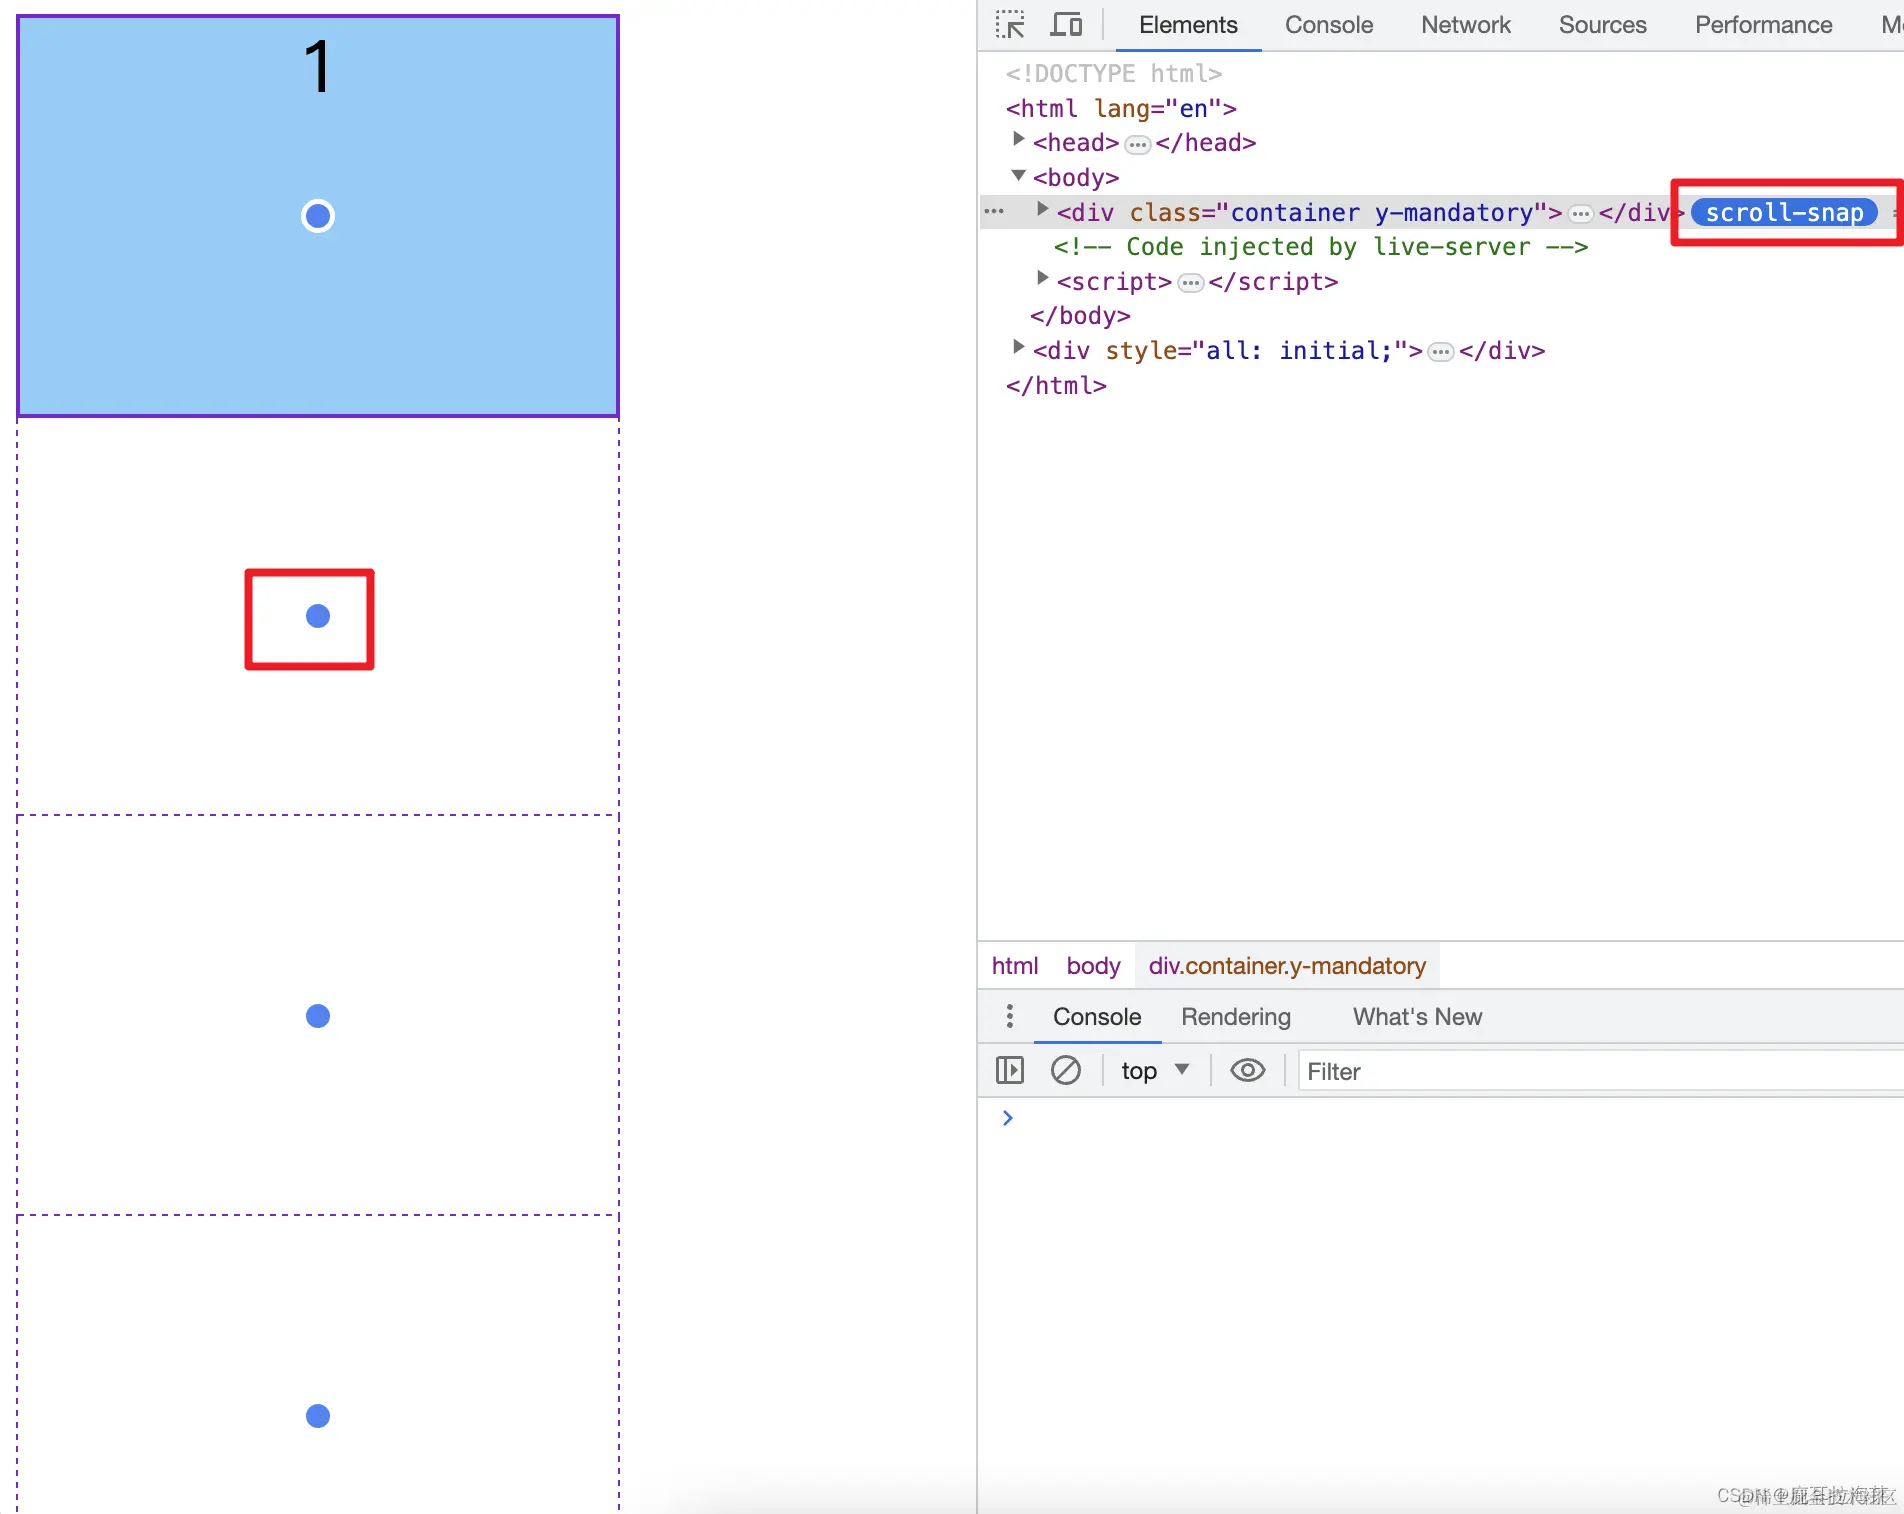This screenshot has height=1514, width=1904.
Task: Switch to the Sources tab
Action: 1602,25
